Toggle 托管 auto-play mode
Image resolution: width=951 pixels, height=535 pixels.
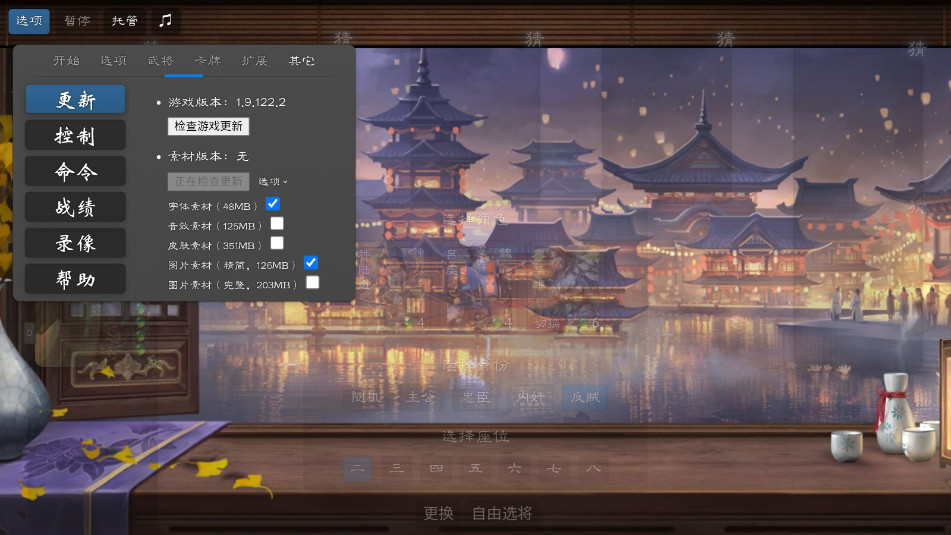click(125, 21)
